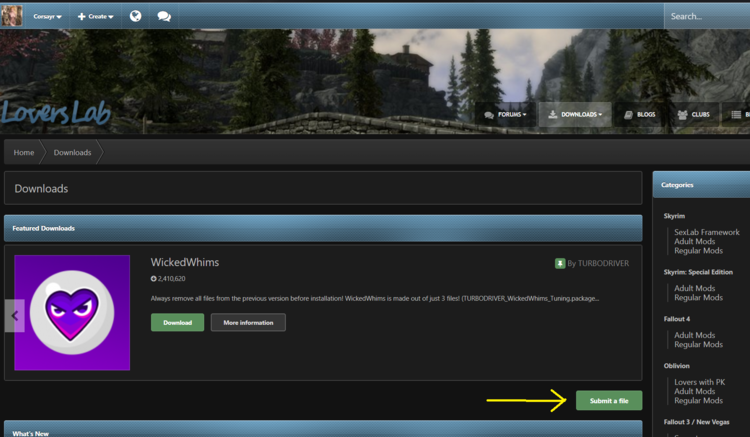Click the Featured Downloads header

click(323, 229)
